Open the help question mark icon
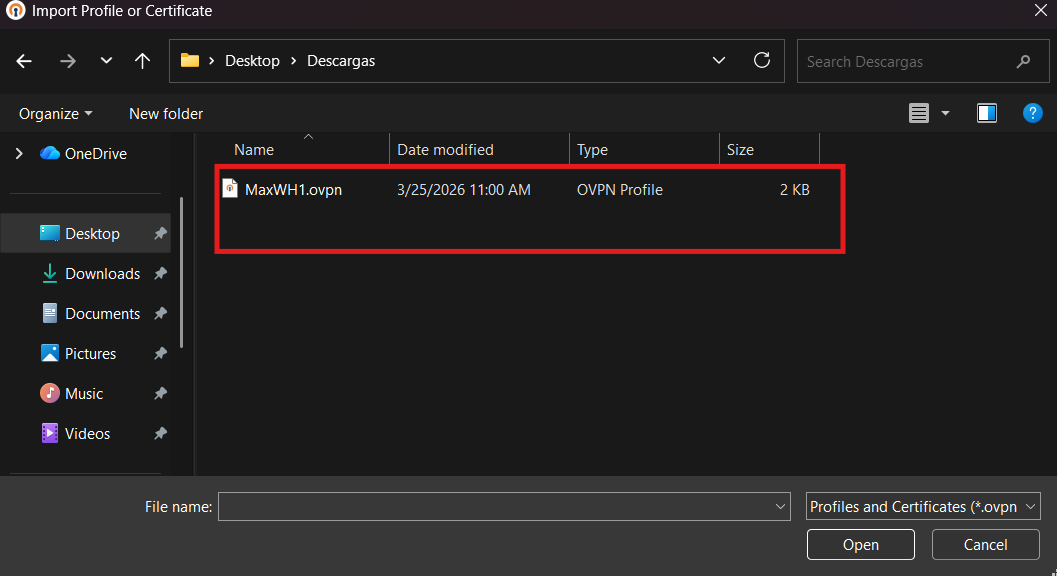Viewport: 1057px width, 576px height. [1033, 113]
